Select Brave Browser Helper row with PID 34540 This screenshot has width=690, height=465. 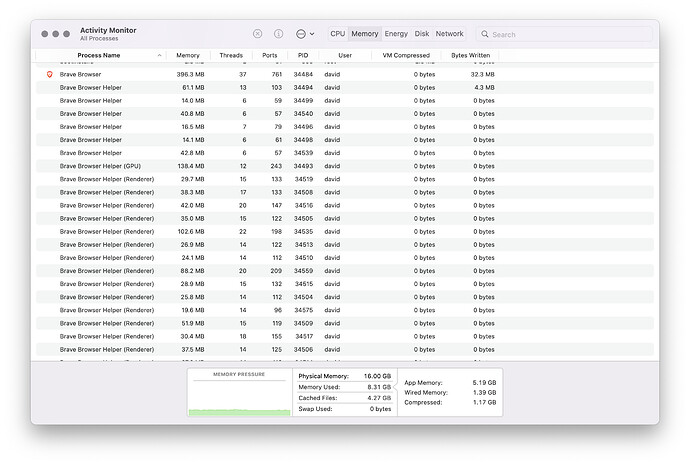[345, 114]
